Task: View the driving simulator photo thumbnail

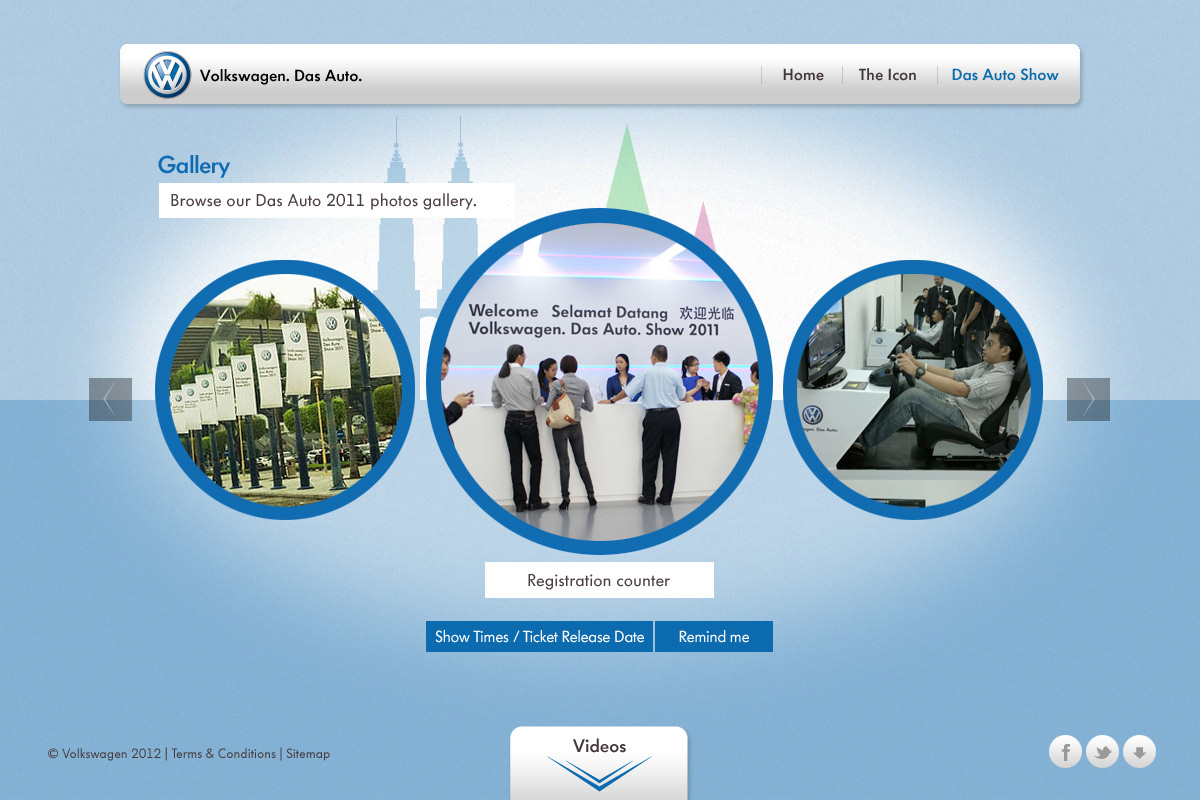Action: [x=913, y=390]
